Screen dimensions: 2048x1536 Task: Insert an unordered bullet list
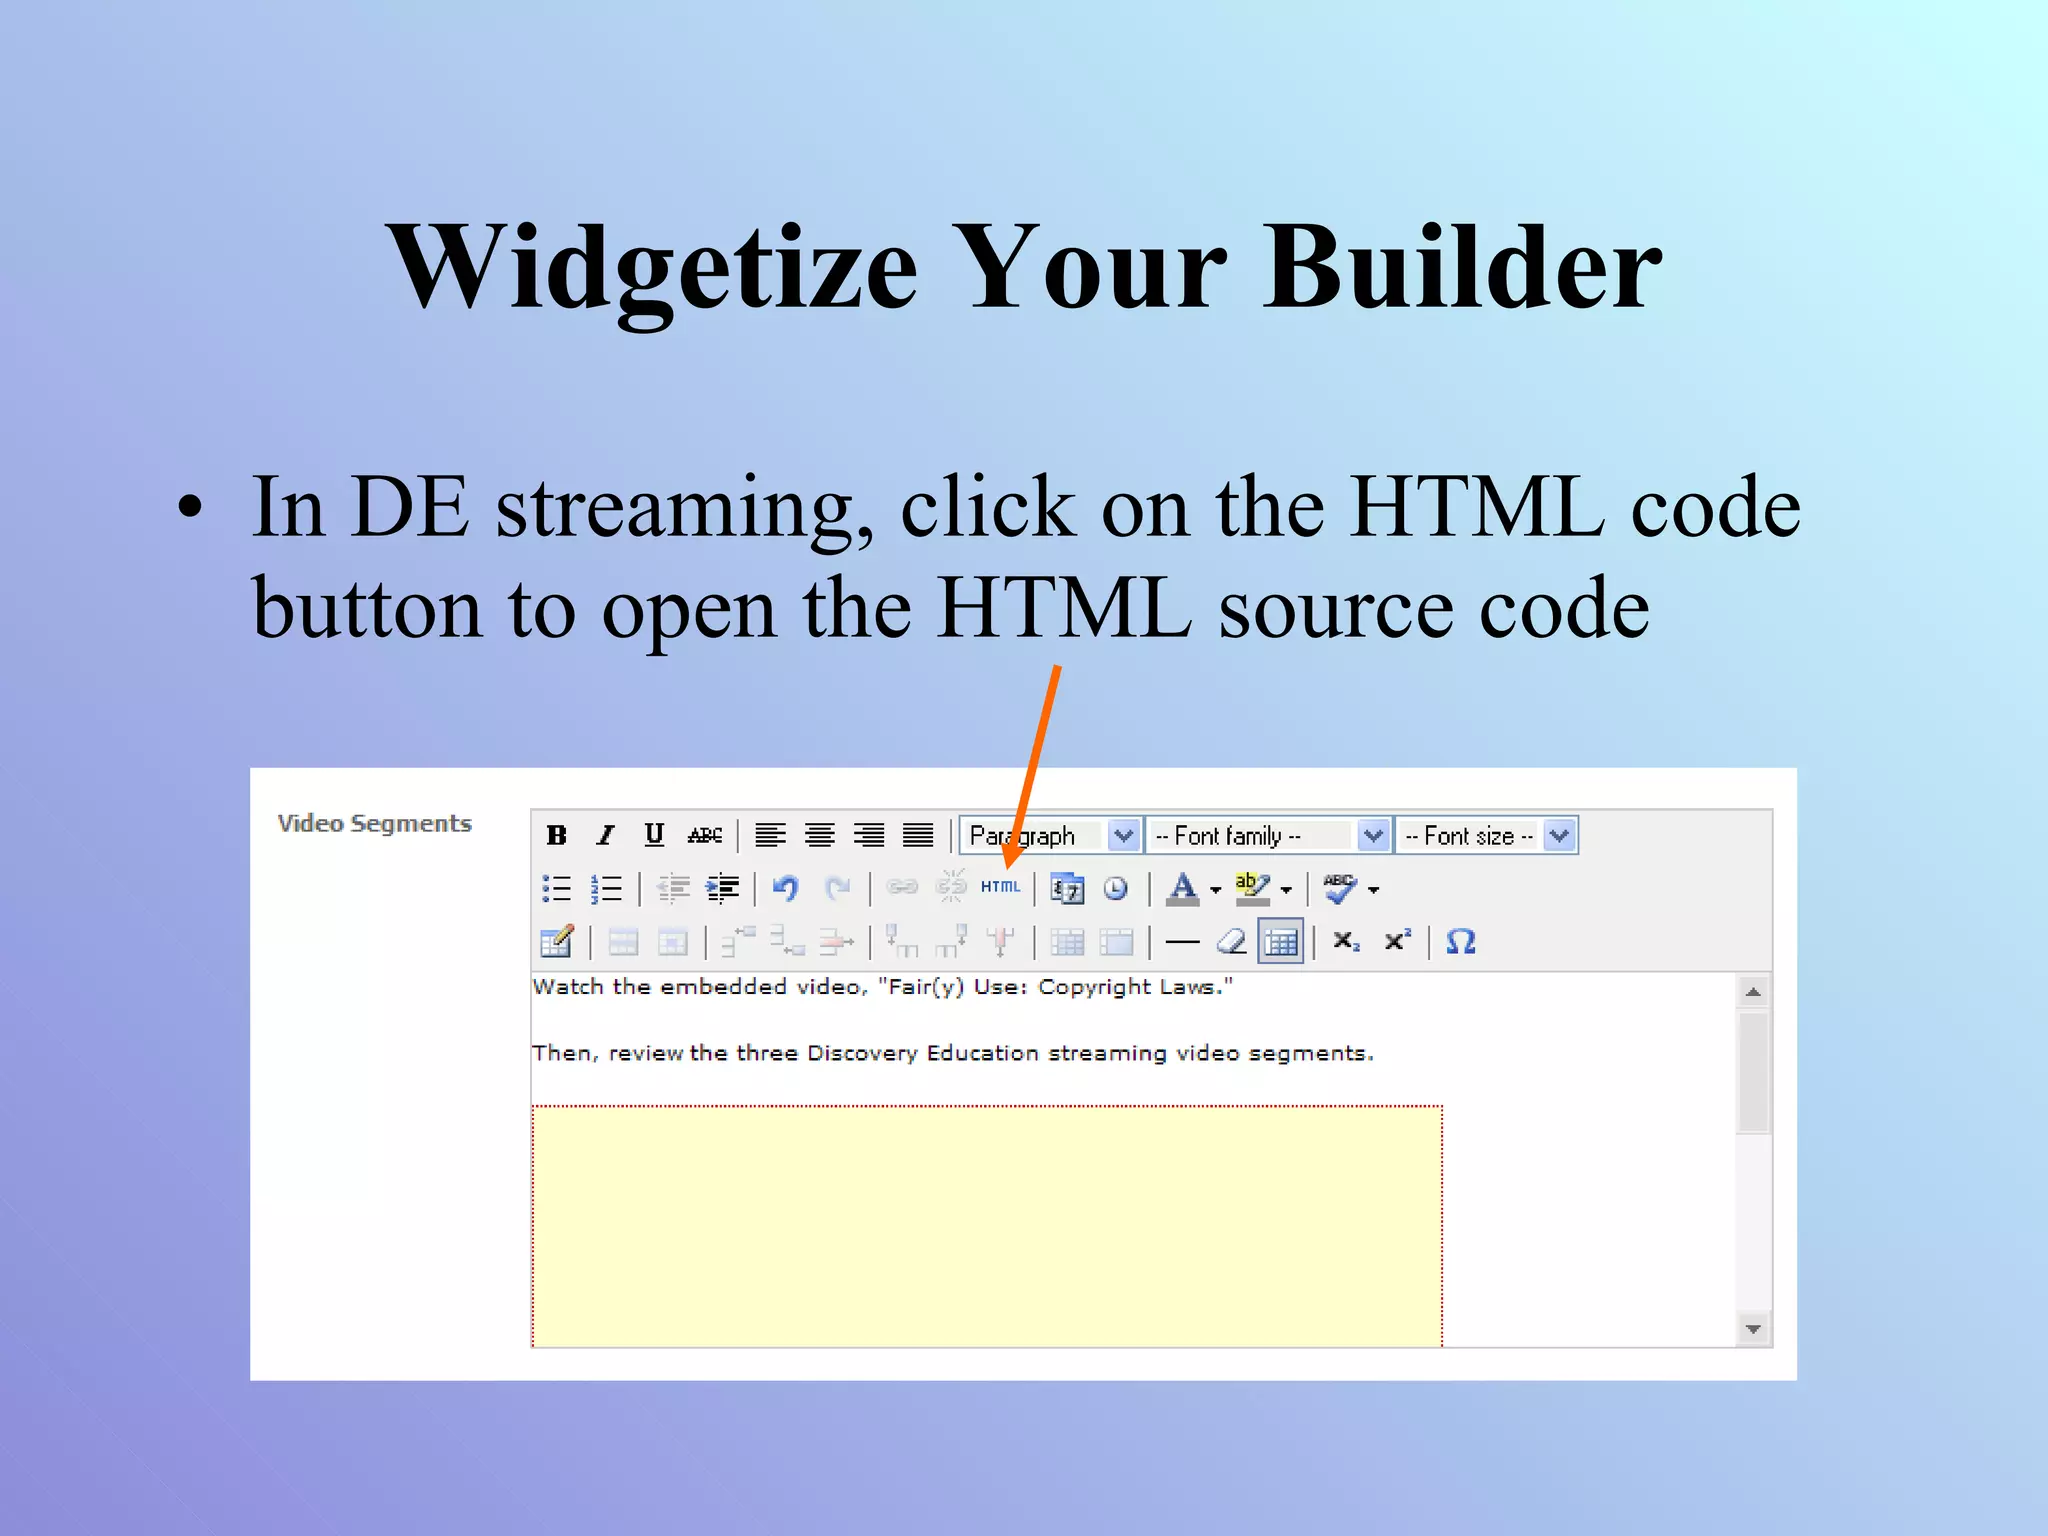coord(557,888)
